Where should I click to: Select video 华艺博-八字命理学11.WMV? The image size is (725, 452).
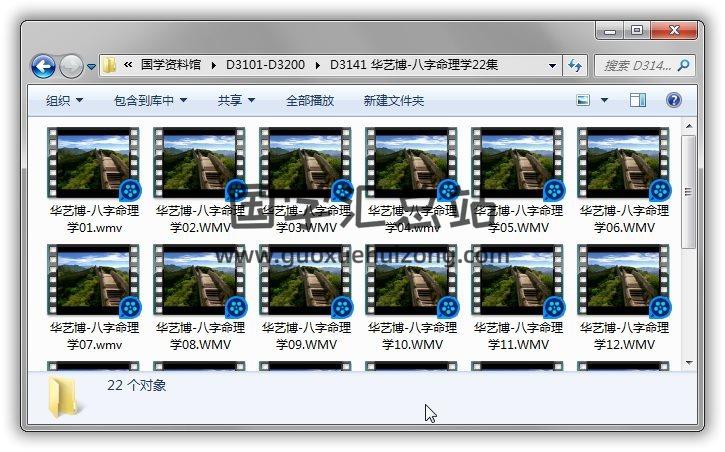(x=518, y=298)
